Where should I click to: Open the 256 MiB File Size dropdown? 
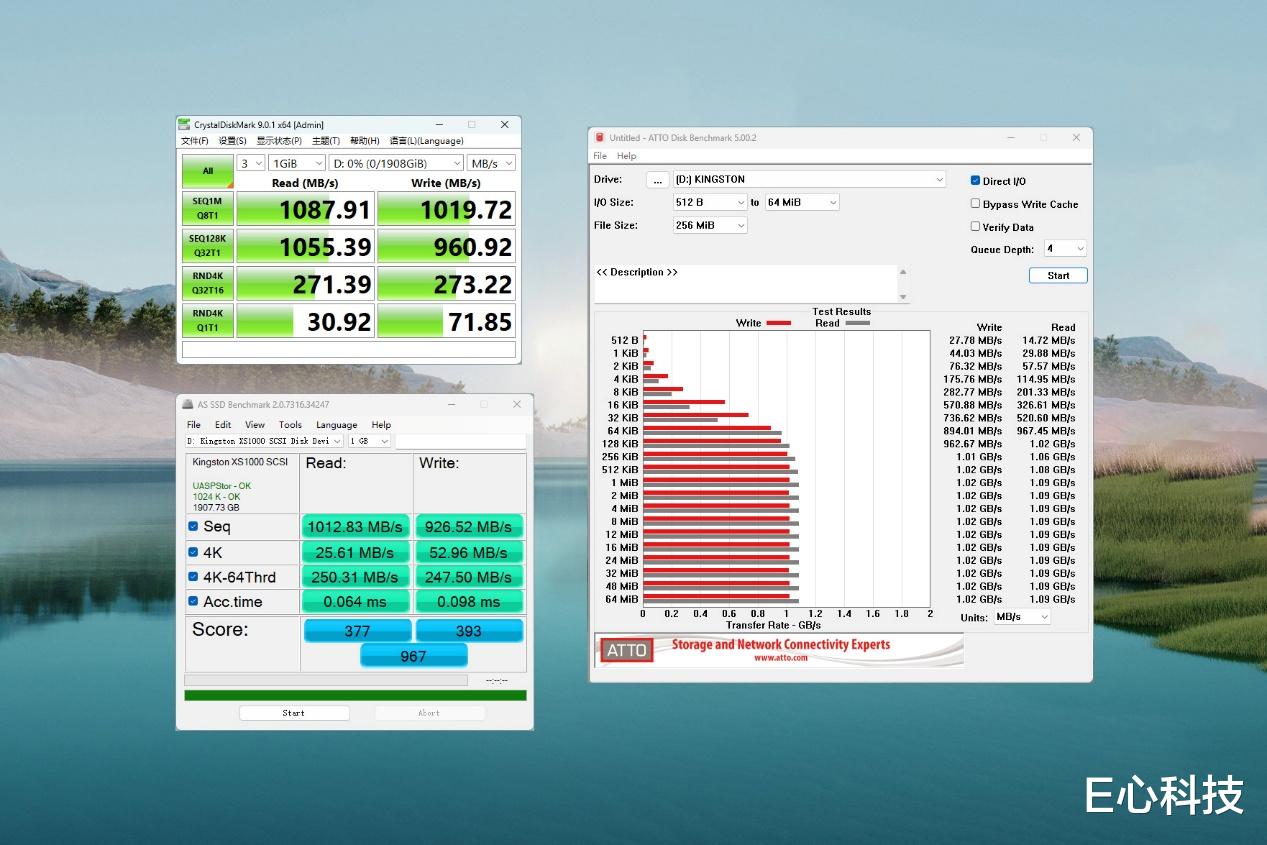pyautogui.click(x=711, y=225)
